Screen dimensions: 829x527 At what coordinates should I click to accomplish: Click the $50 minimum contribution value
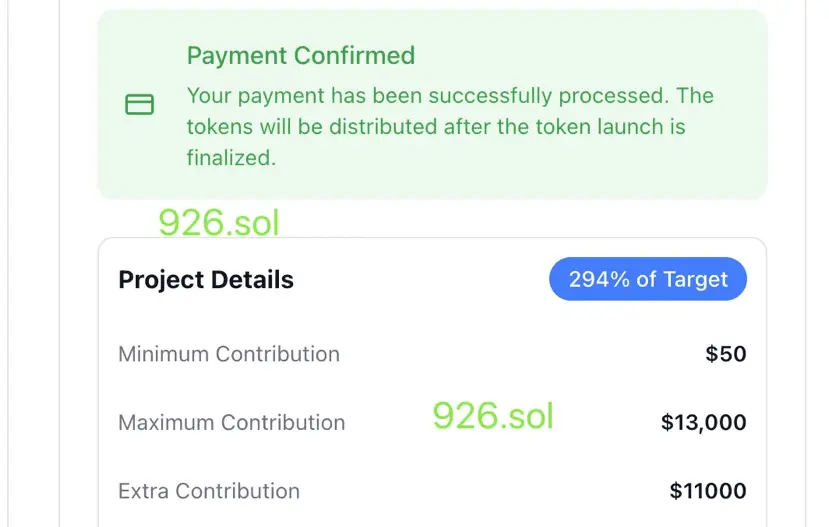(x=726, y=354)
